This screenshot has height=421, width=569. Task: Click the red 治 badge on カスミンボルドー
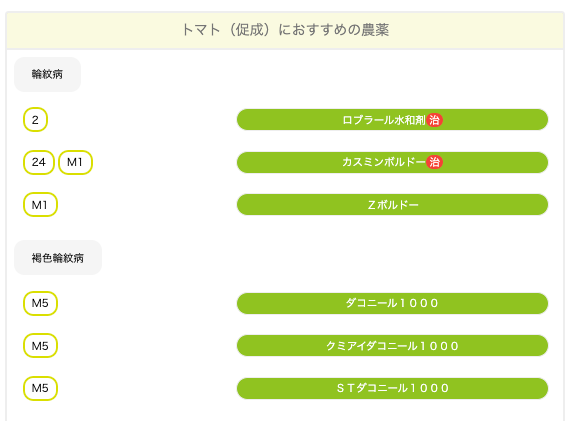pyautogui.click(x=434, y=162)
